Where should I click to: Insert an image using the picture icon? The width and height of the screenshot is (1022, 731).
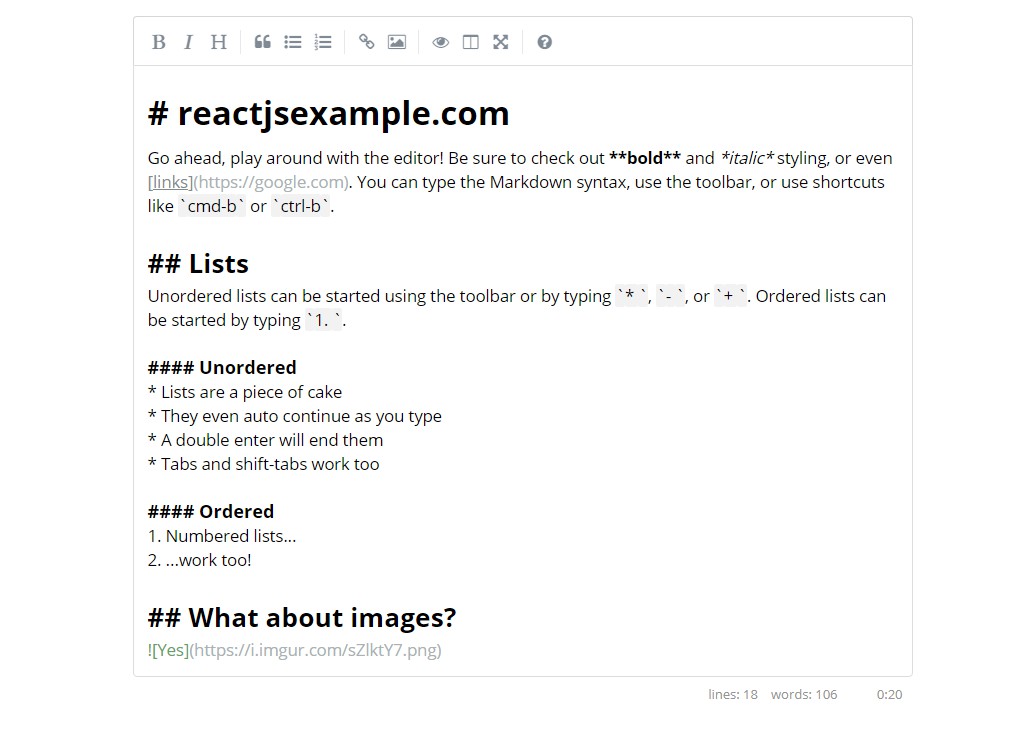(396, 42)
